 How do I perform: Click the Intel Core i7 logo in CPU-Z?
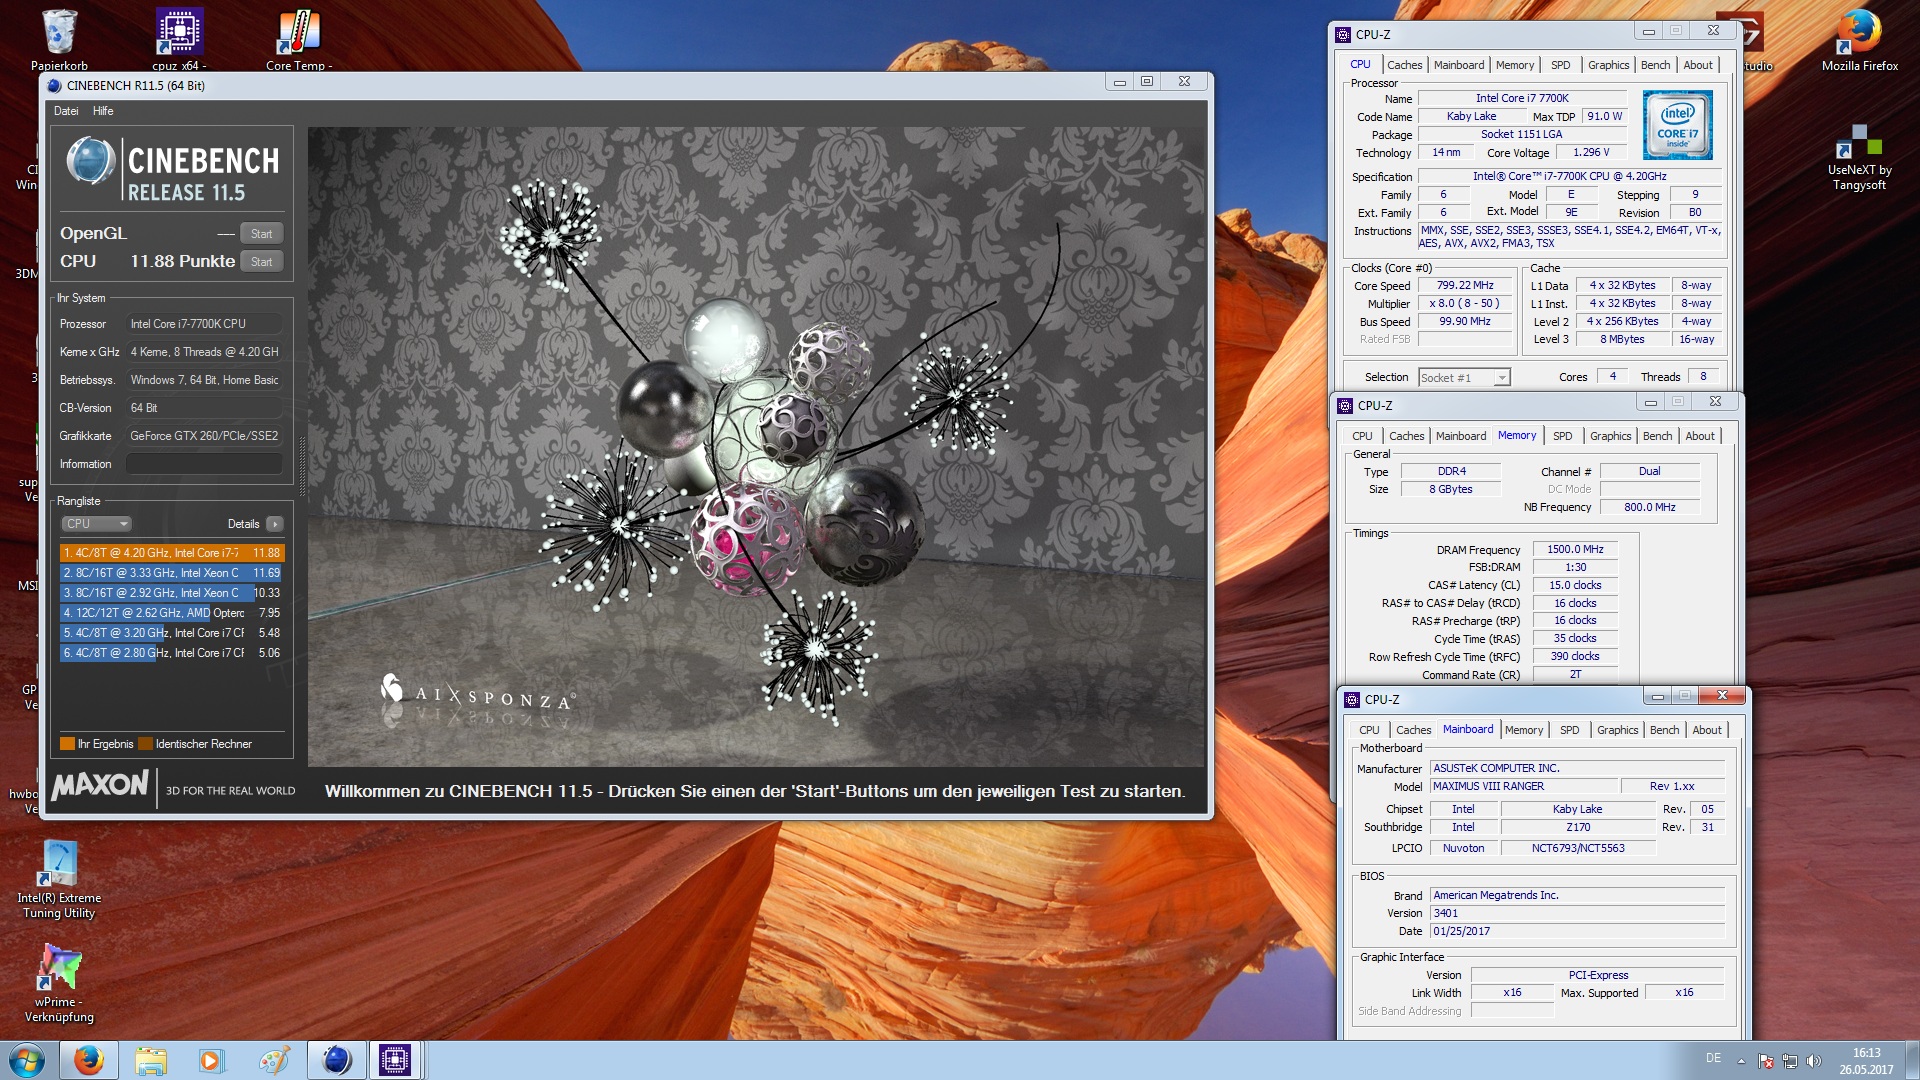click(1677, 124)
